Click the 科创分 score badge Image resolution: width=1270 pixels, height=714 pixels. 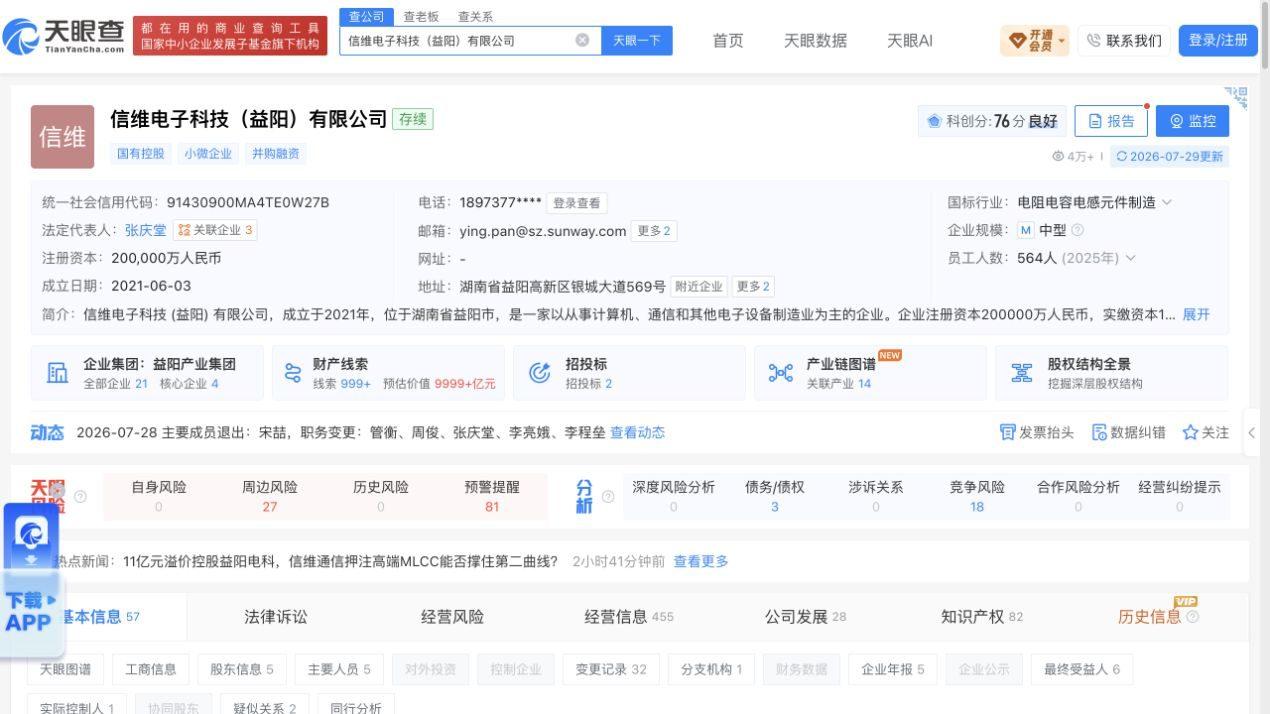point(992,121)
